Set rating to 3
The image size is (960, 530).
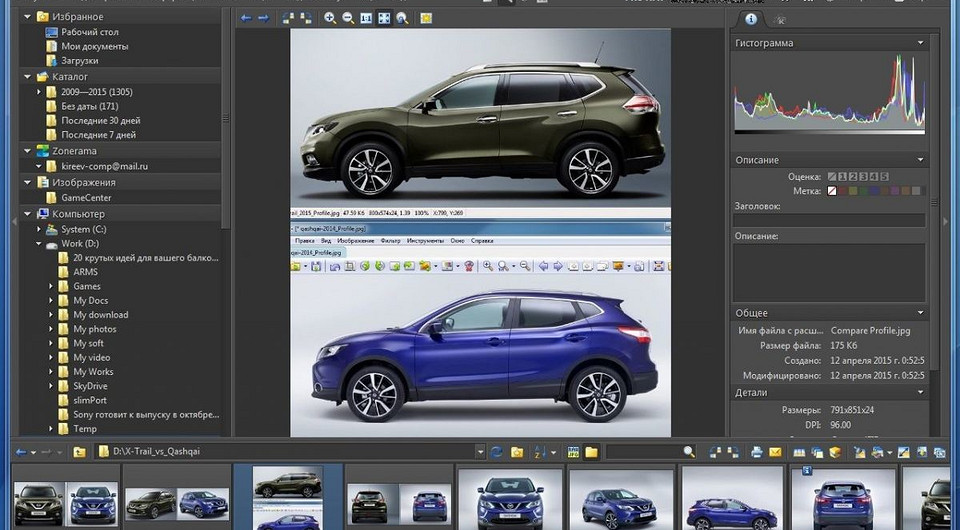point(863,177)
